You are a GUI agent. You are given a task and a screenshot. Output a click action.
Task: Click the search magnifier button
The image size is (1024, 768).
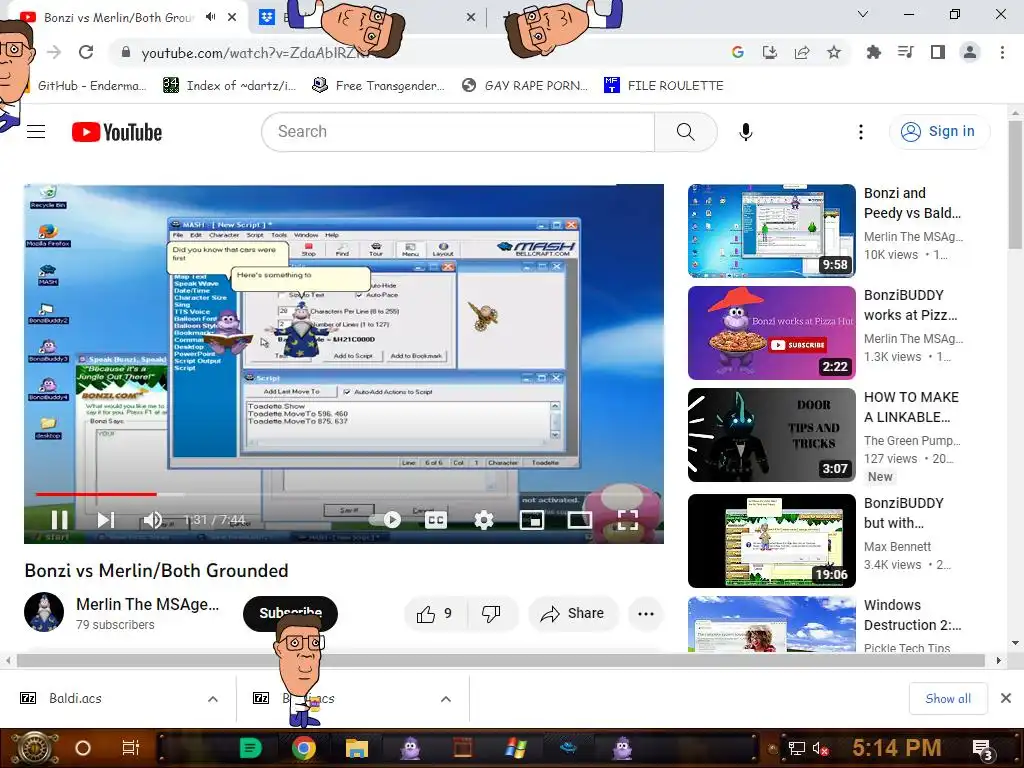point(686,132)
